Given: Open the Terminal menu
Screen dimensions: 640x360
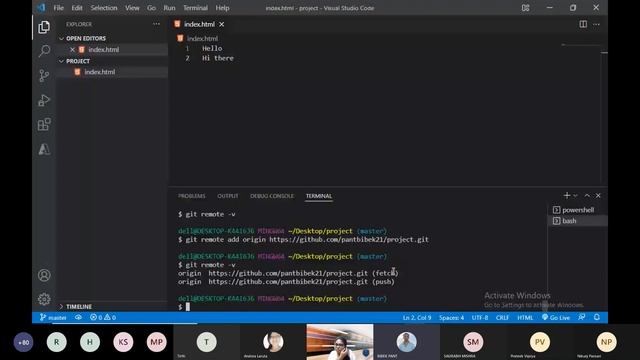Looking at the screenshot, I should click(x=195, y=8).
